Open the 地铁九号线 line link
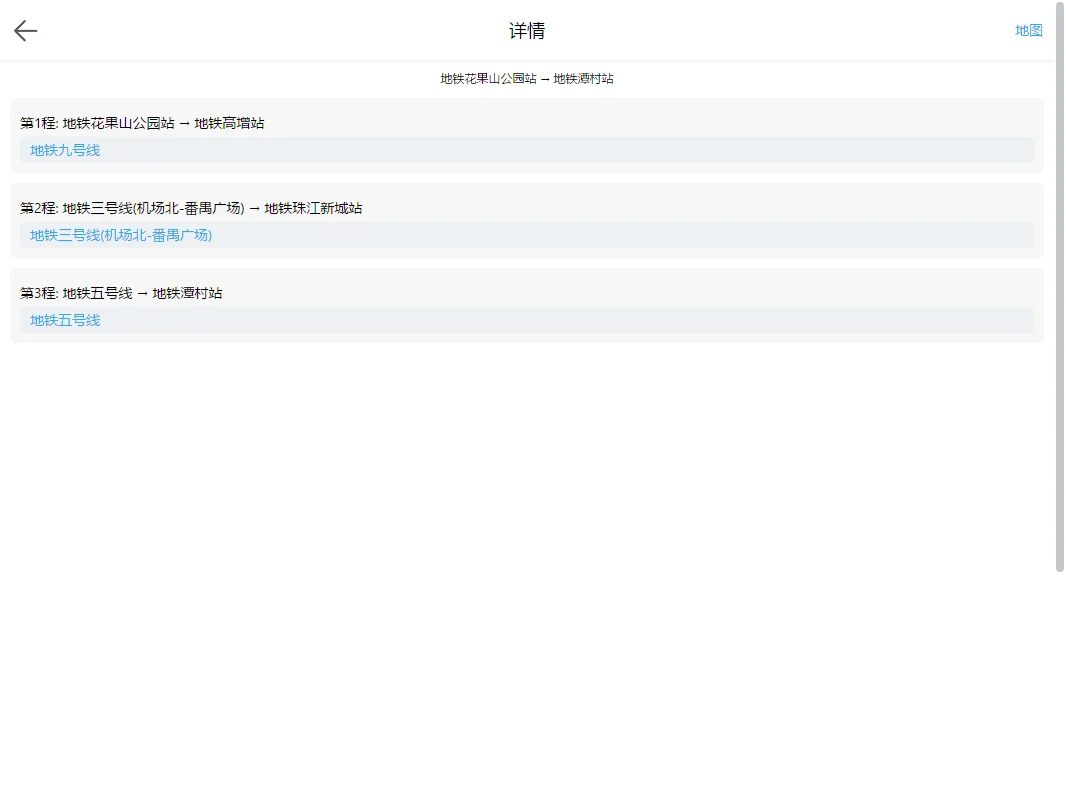The width and height of the screenshot is (1066, 792). 65,150
